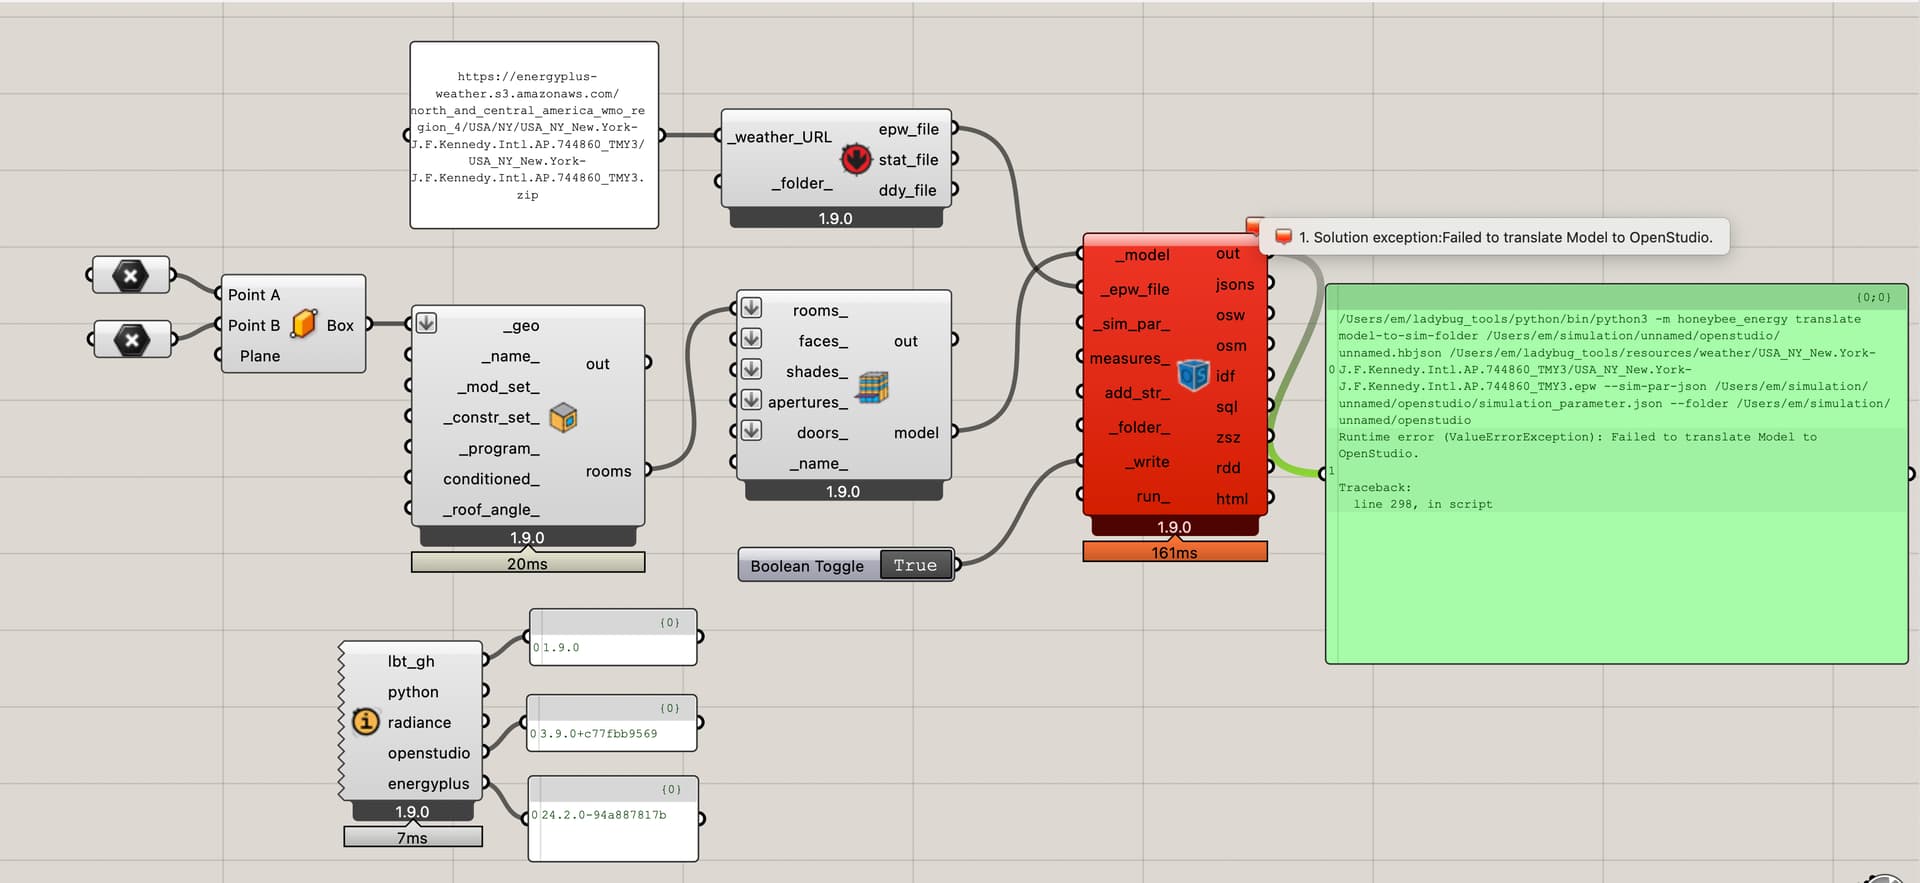Screen dimensions: 1920x883
Task: Click the energyplus output label
Action: (x=428, y=783)
